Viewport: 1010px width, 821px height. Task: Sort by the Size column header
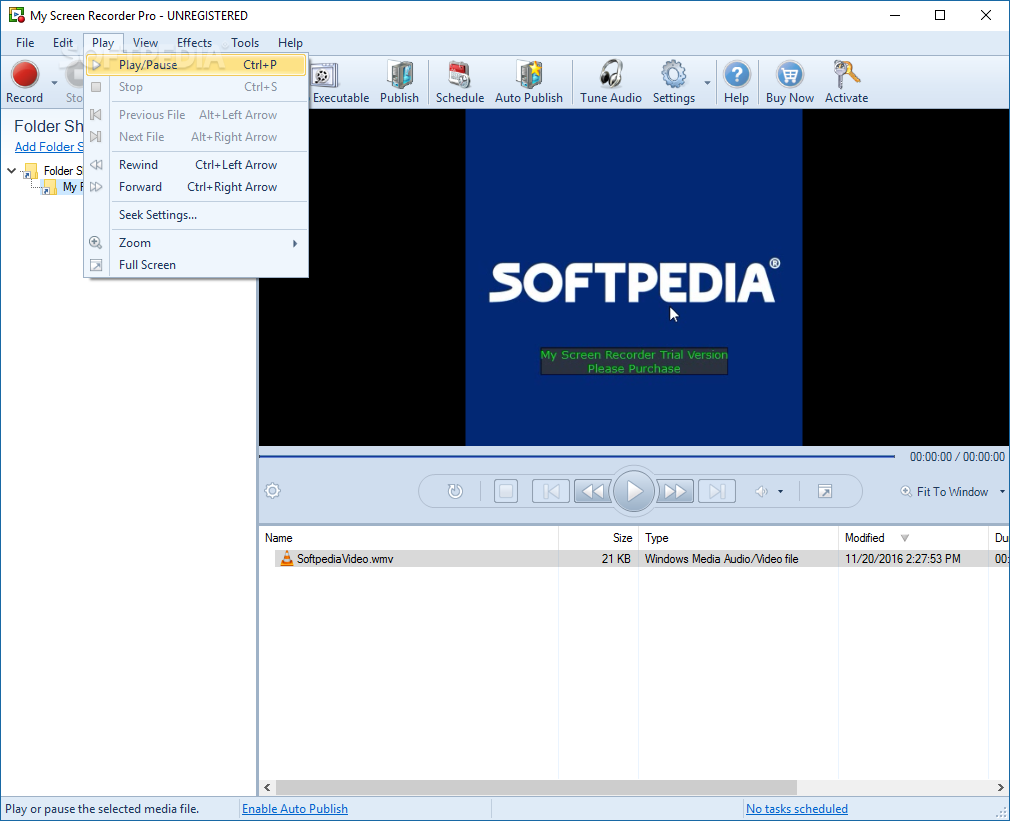598,538
